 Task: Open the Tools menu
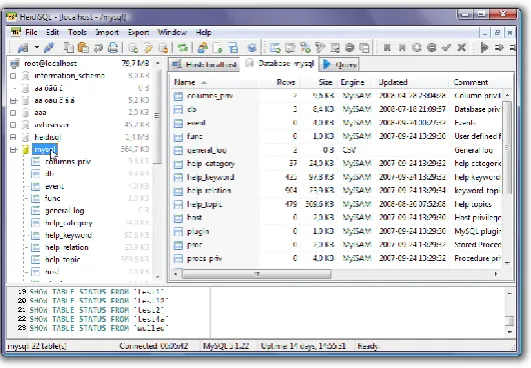(x=77, y=32)
